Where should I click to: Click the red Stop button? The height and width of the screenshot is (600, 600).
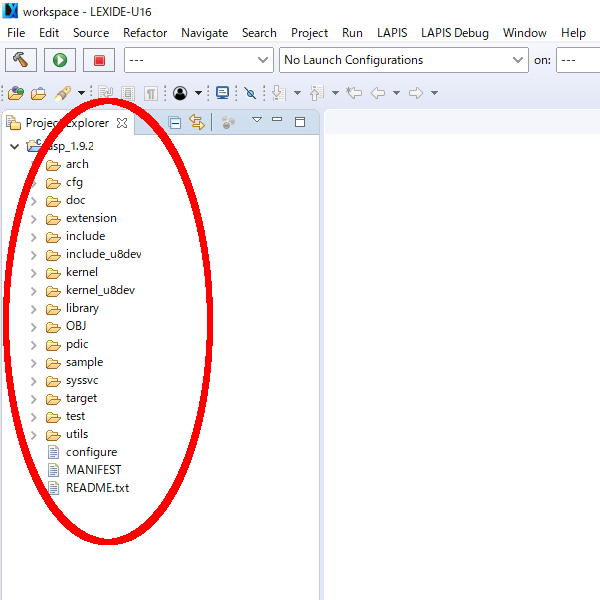[99, 60]
